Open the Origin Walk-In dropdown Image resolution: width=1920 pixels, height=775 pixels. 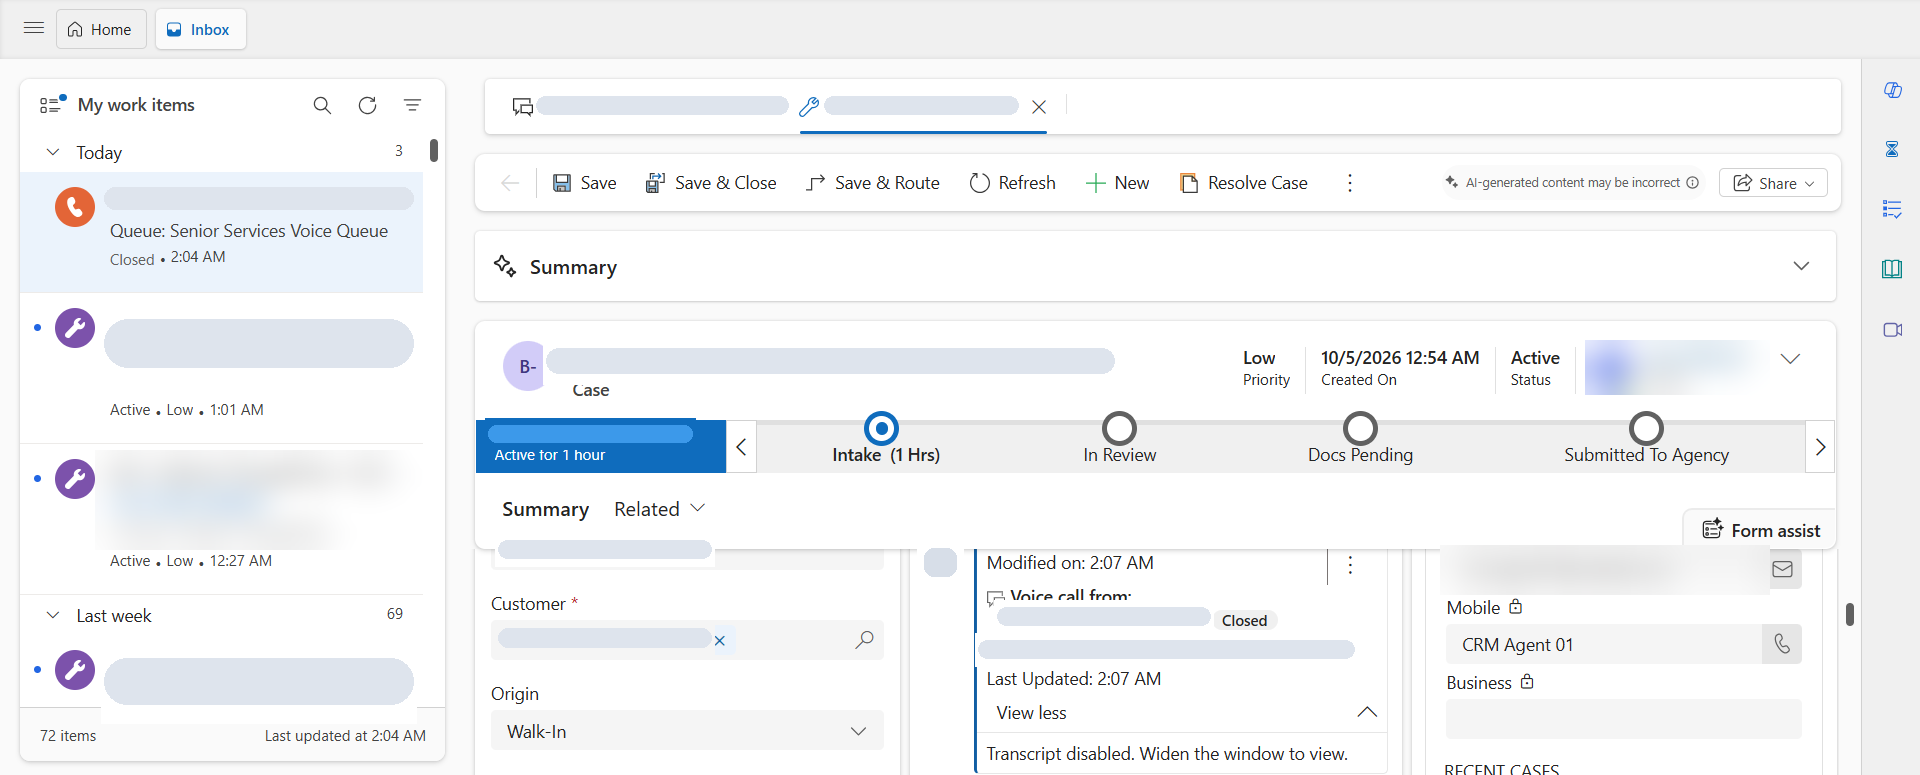[x=687, y=731]
